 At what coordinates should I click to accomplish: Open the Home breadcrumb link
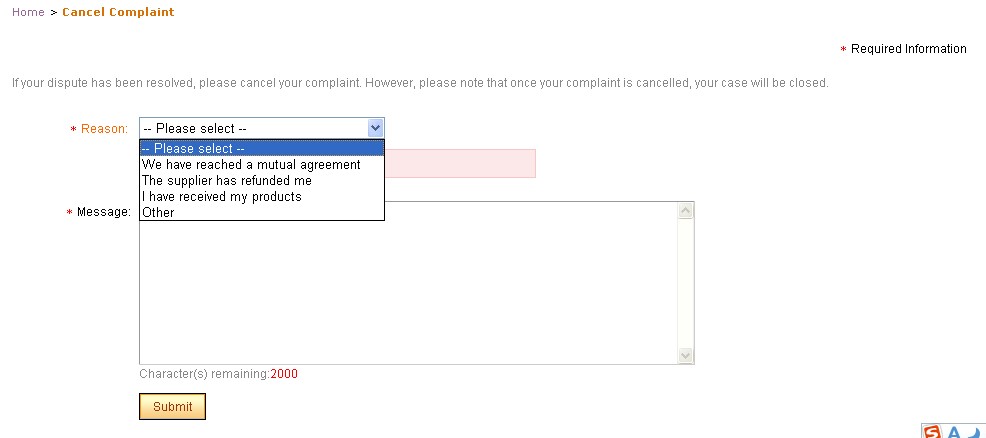28,12
